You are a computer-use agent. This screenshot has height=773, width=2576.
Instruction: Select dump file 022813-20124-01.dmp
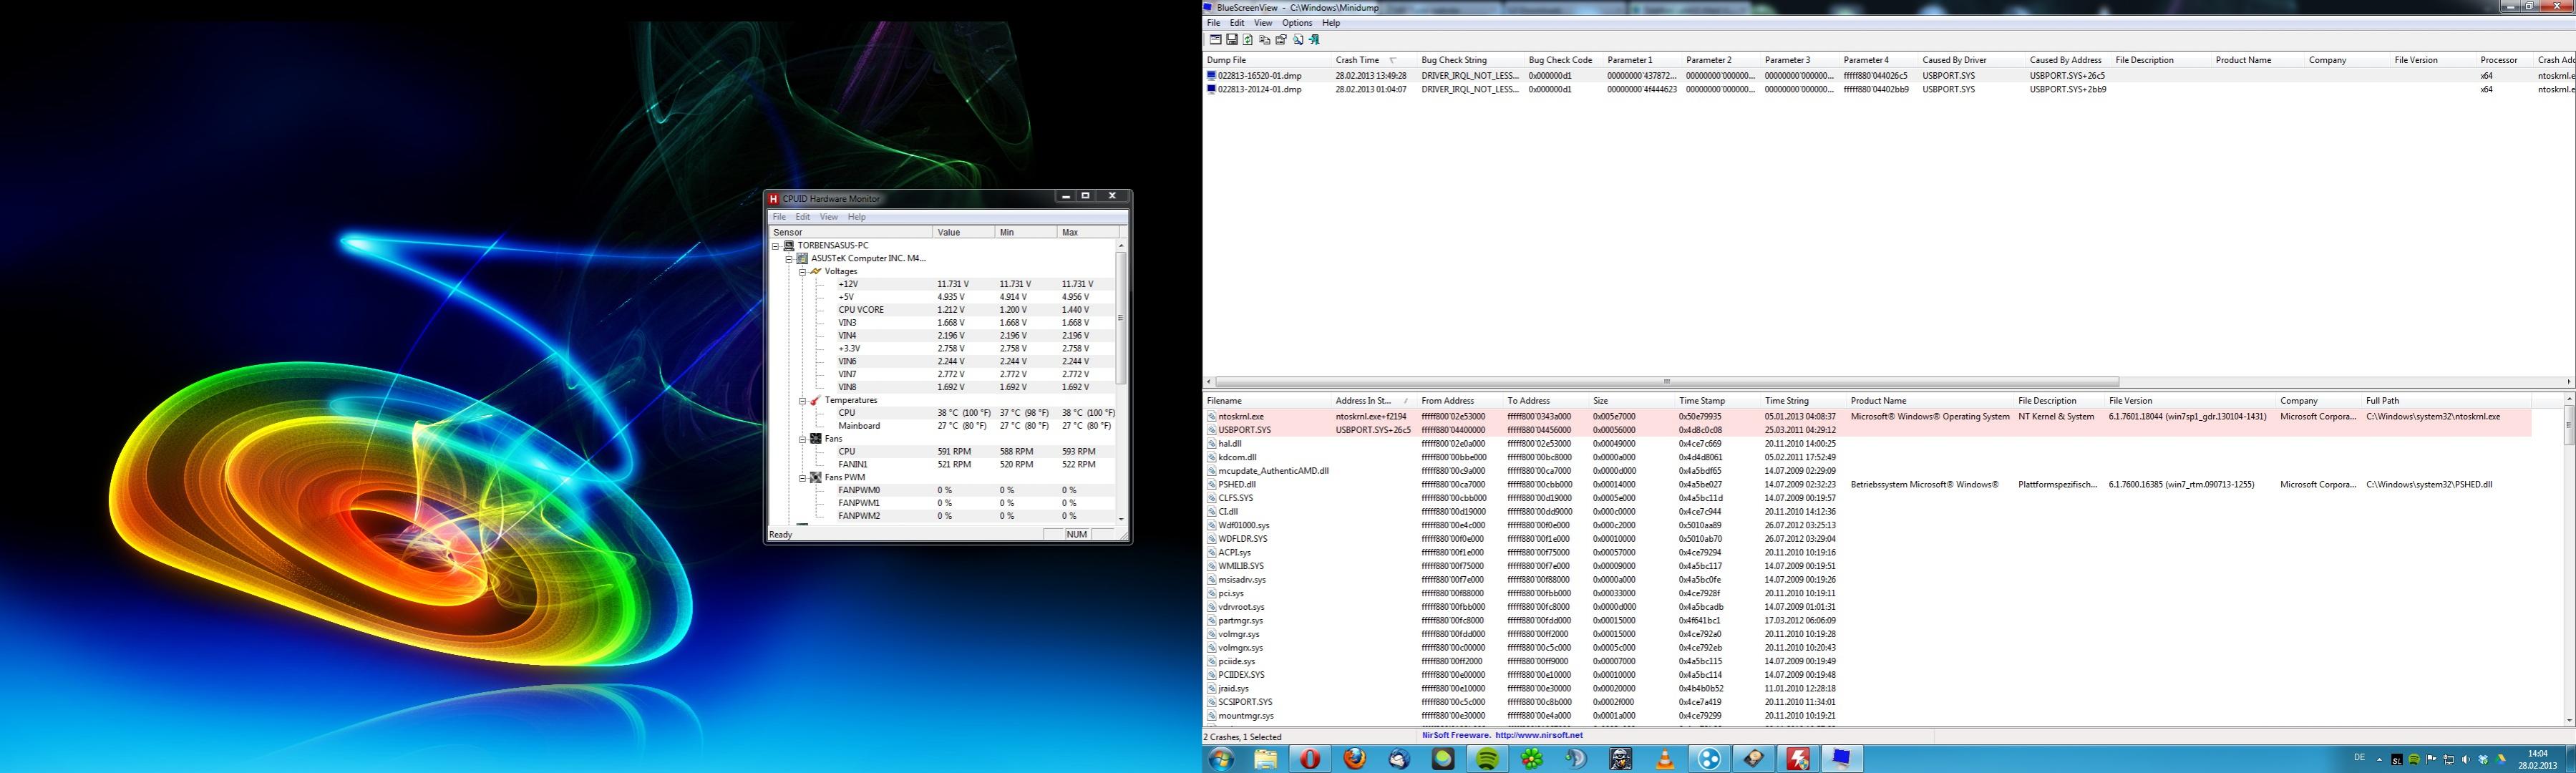tap(1259, 89)
